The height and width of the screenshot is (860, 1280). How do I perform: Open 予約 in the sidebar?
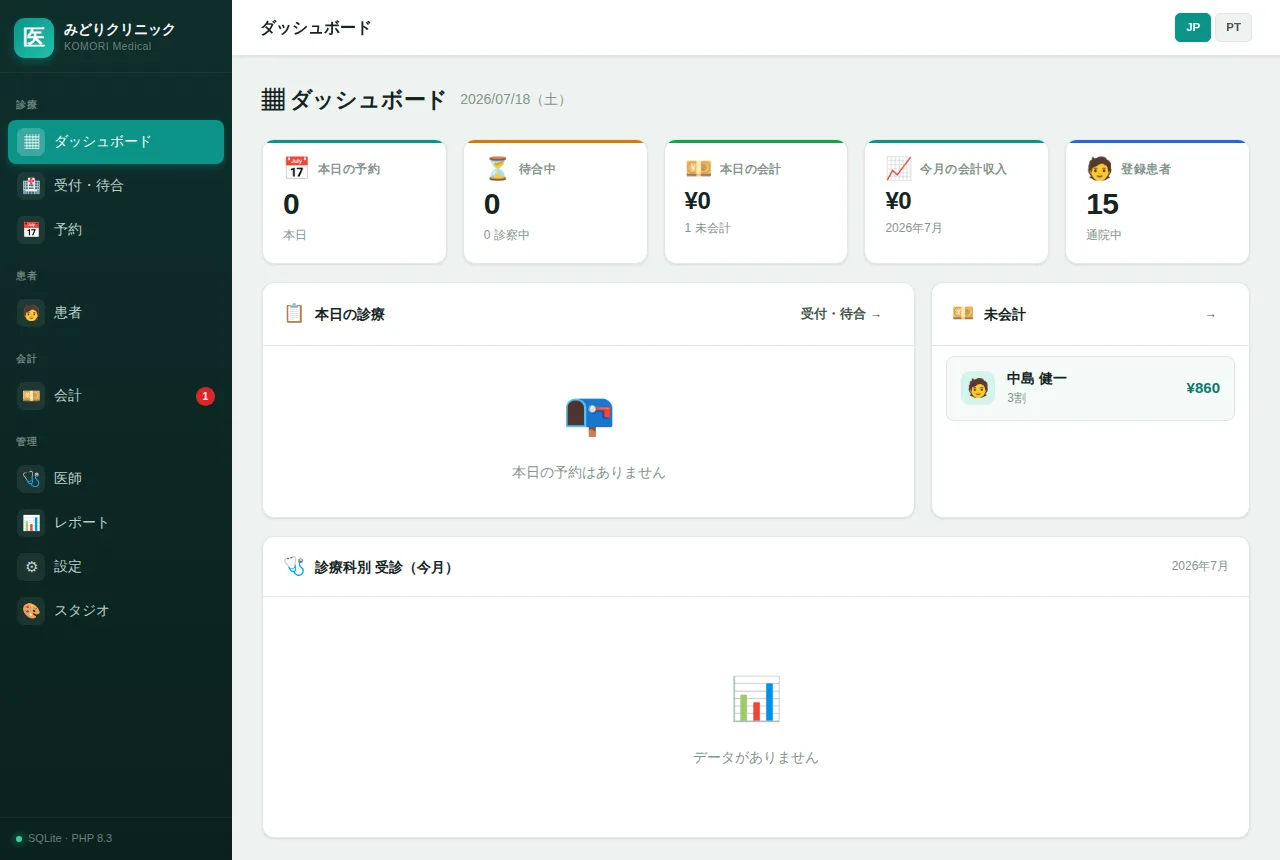coord(116,230)
